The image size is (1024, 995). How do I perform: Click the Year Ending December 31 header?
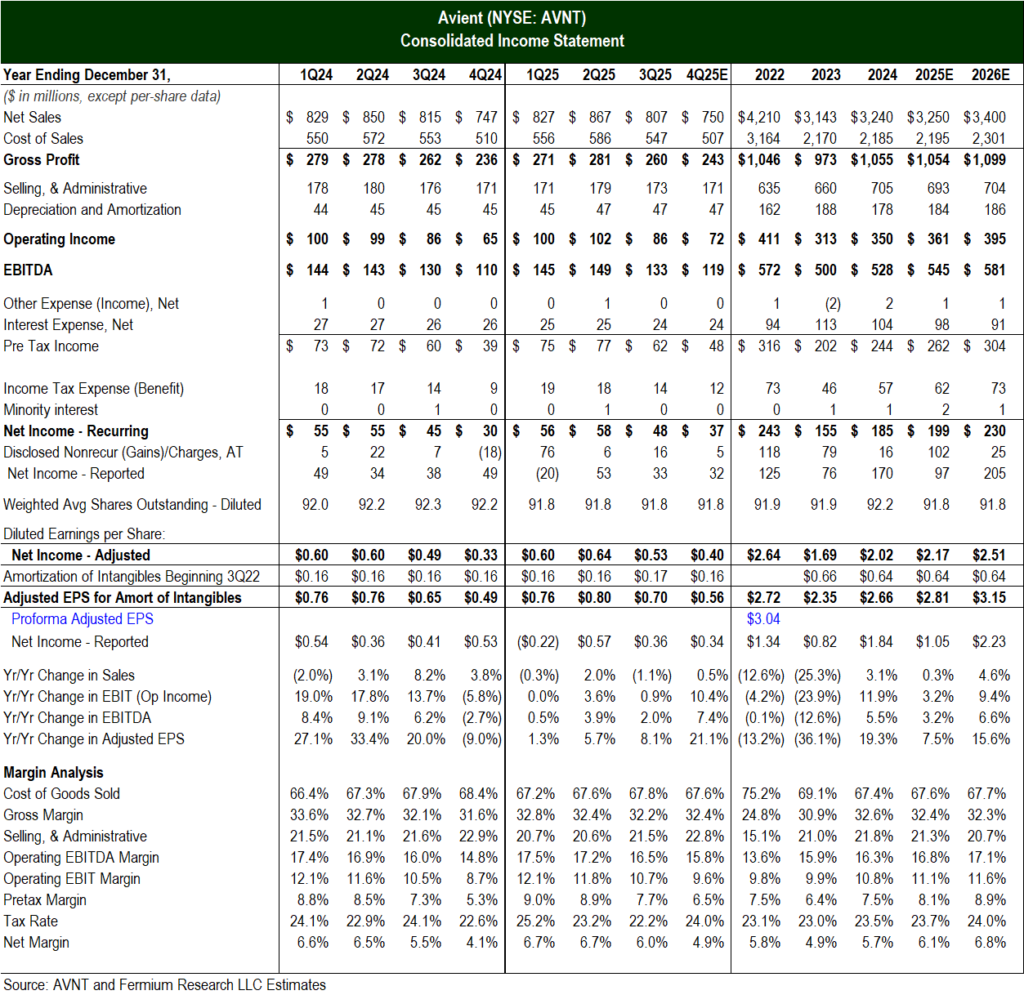pos(86,74)
